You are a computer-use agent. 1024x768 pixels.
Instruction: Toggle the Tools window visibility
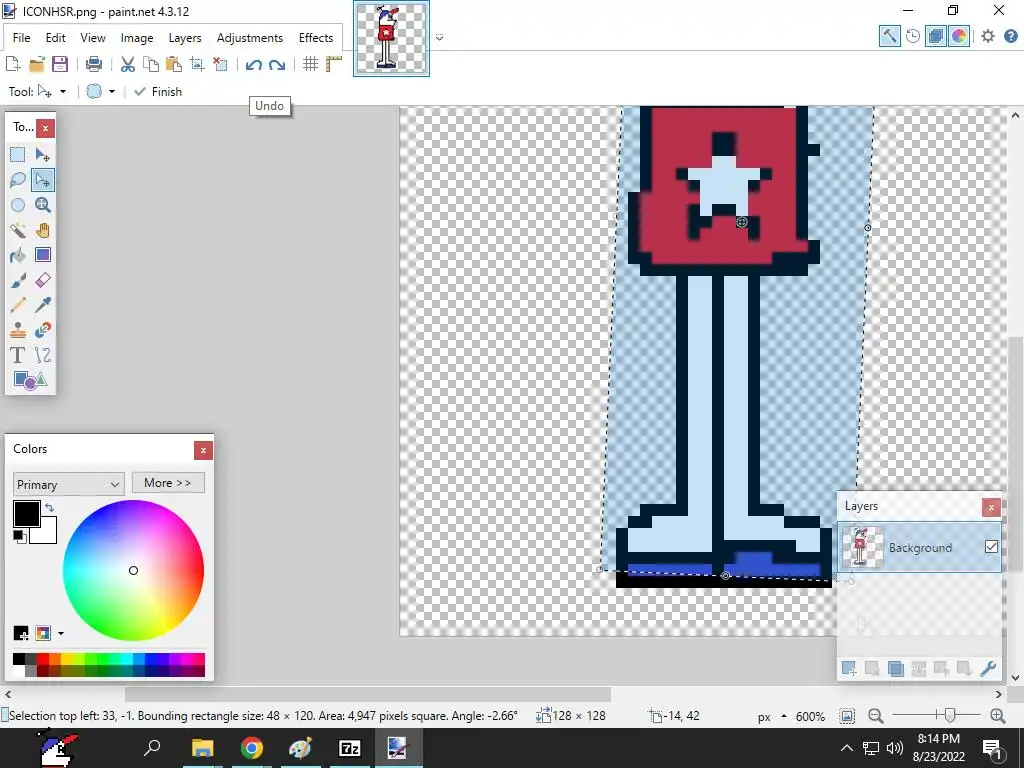pyautogui.click(x=889, y=36)
